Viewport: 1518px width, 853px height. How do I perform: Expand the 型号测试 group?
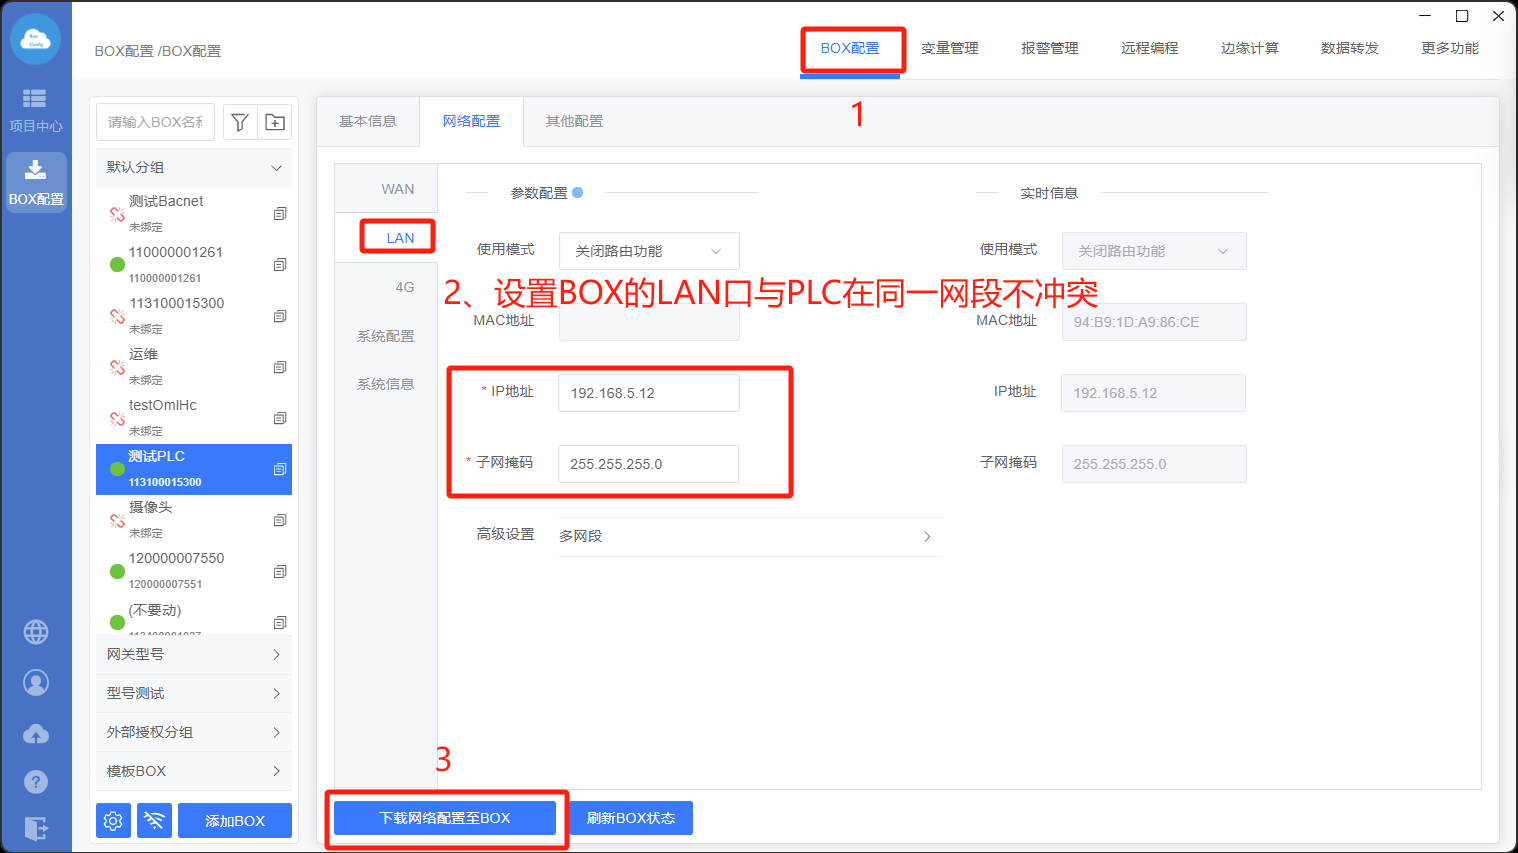194,693
